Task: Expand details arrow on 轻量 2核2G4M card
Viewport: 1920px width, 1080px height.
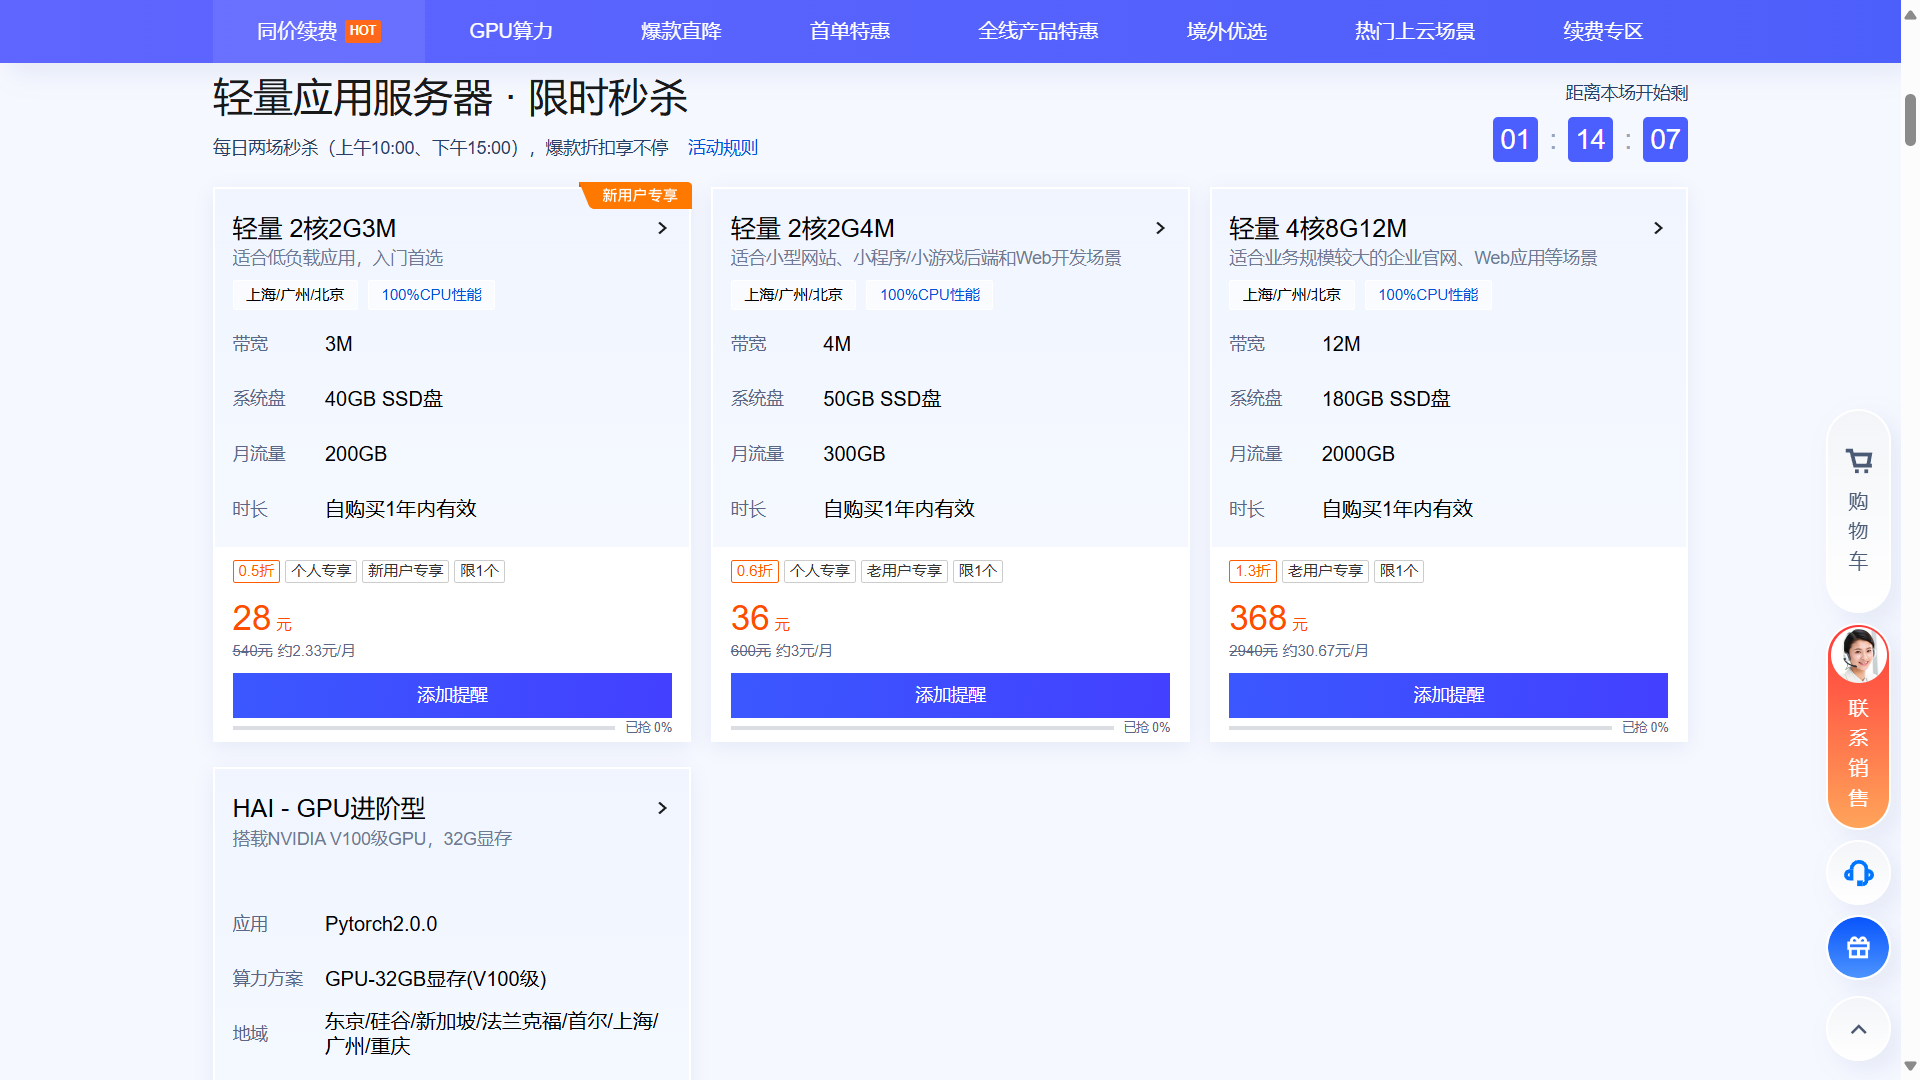Action: tap(1160, 228)
